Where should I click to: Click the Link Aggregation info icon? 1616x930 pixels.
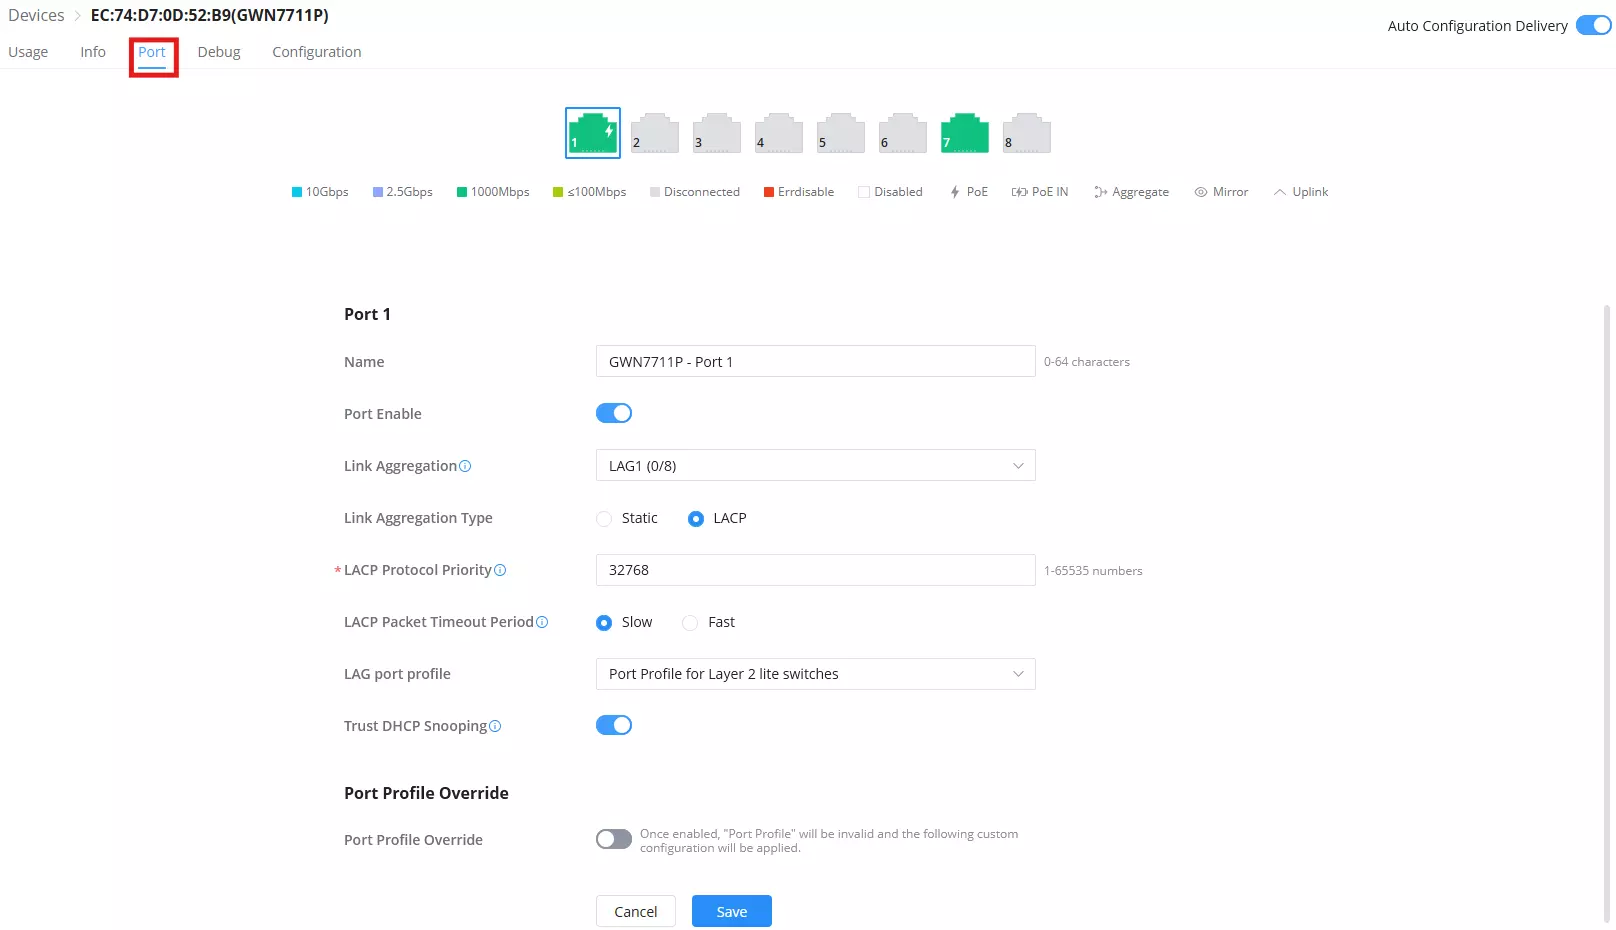coord(465,466)
